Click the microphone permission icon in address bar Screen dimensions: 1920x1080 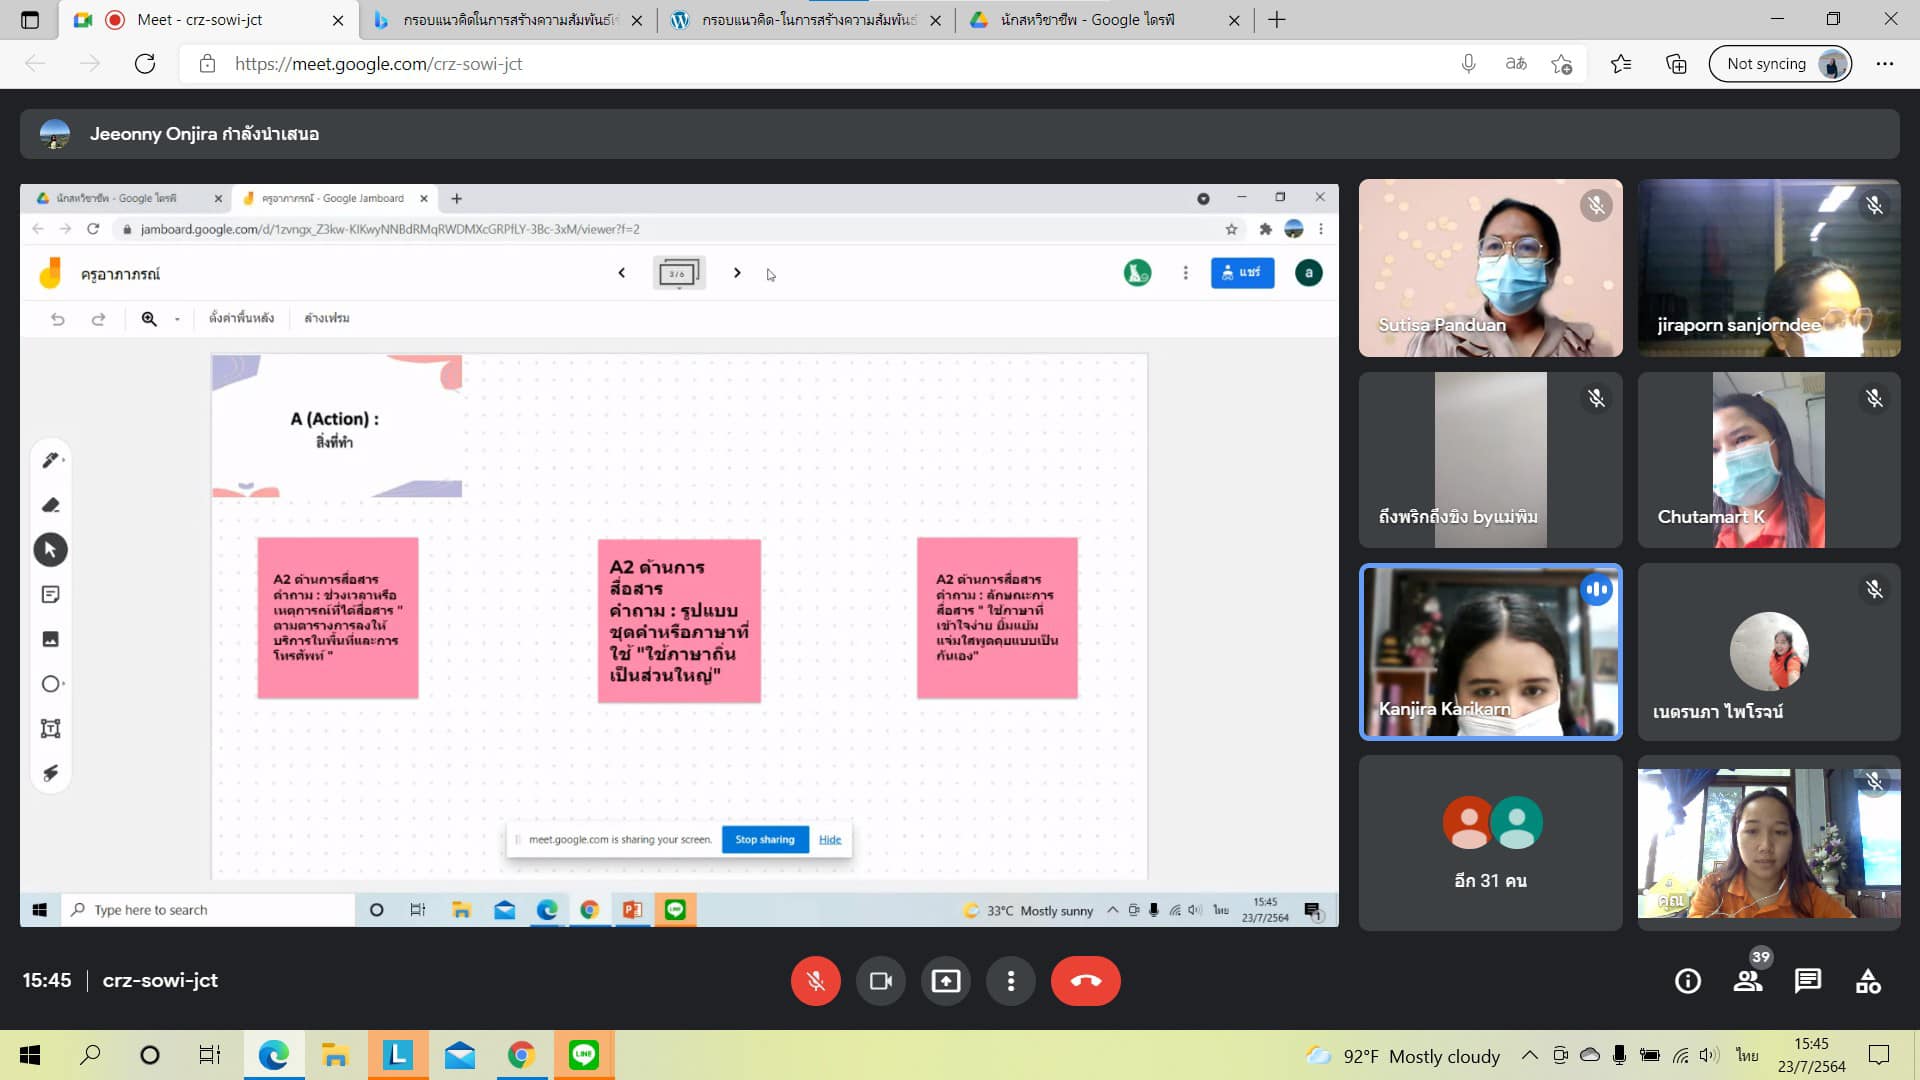coord(1468,64)
